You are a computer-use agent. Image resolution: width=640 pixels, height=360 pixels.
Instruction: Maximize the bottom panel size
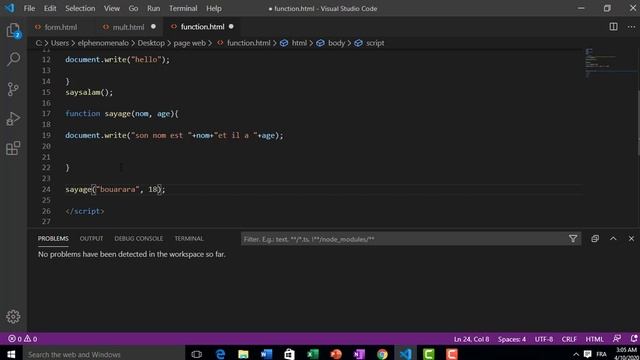point(613,239)
